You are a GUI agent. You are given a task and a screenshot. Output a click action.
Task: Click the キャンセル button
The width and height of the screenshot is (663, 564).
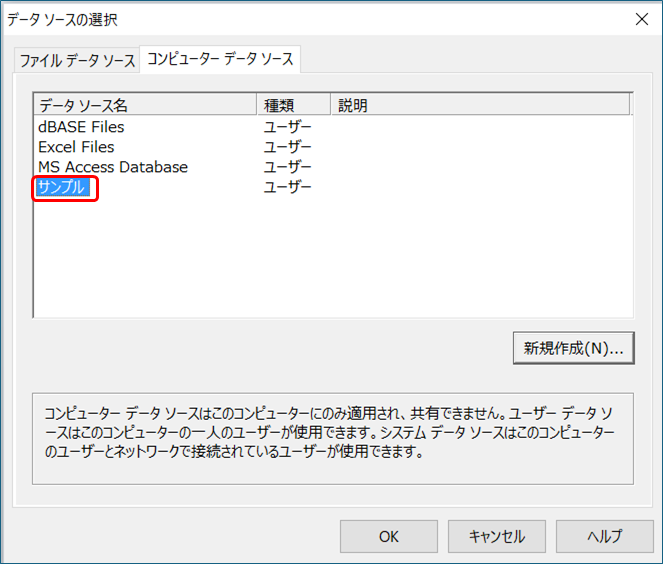(497, 537)
